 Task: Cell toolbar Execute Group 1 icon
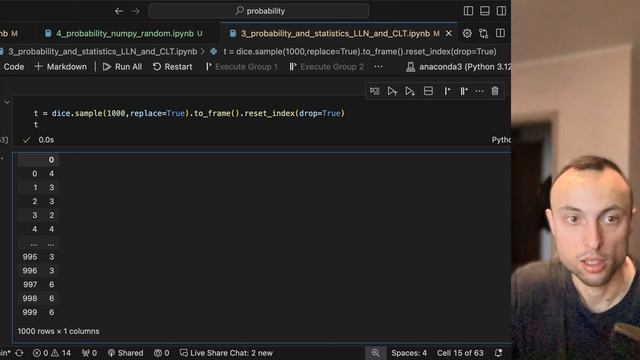[447, 91]
